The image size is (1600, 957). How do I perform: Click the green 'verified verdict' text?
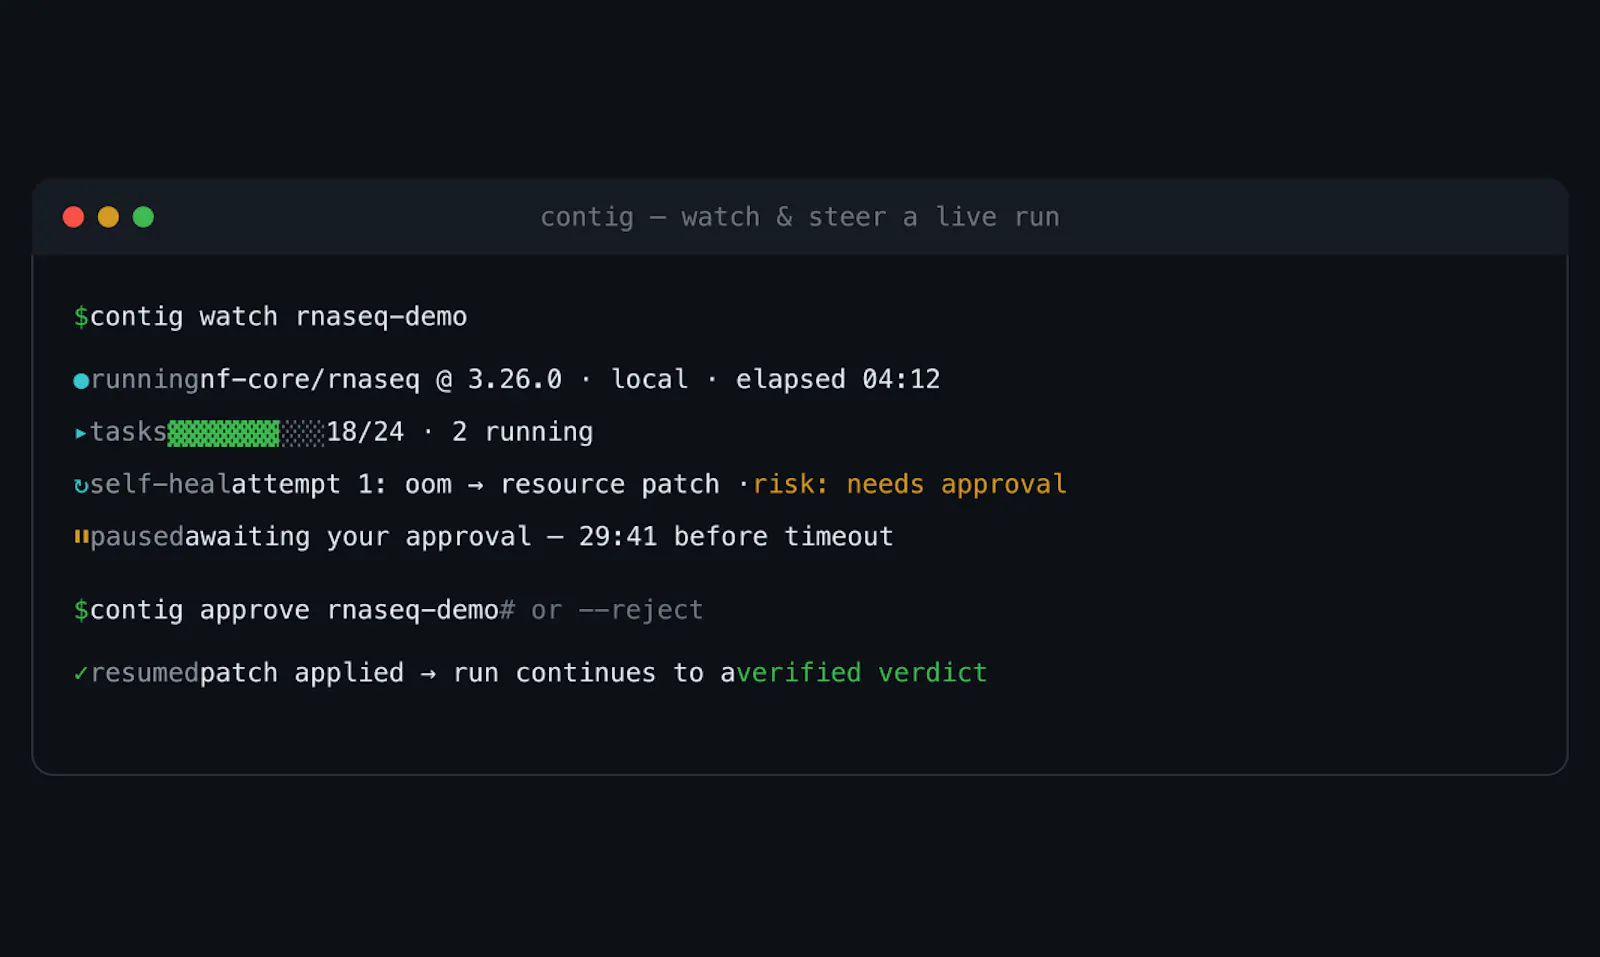[x=862, y=673]
